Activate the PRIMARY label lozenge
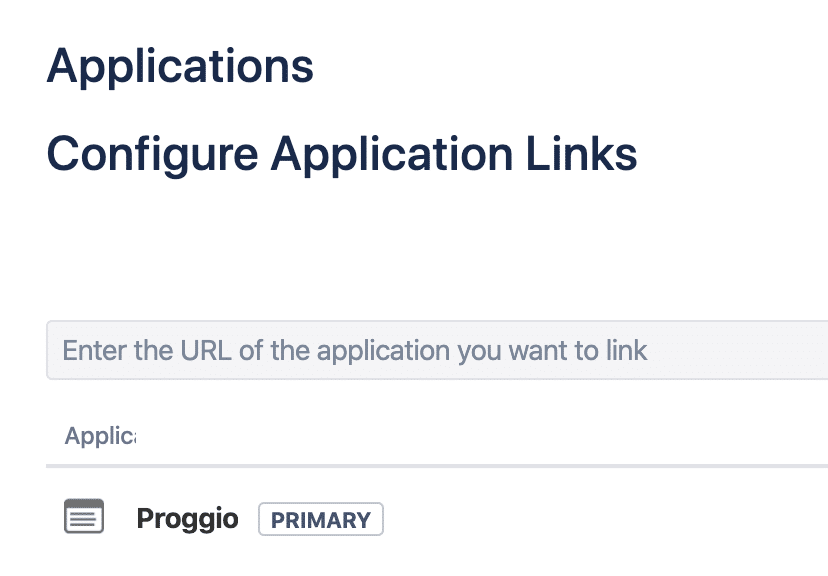The height and width of the screenshot is (576, 828). coord(321,520)
